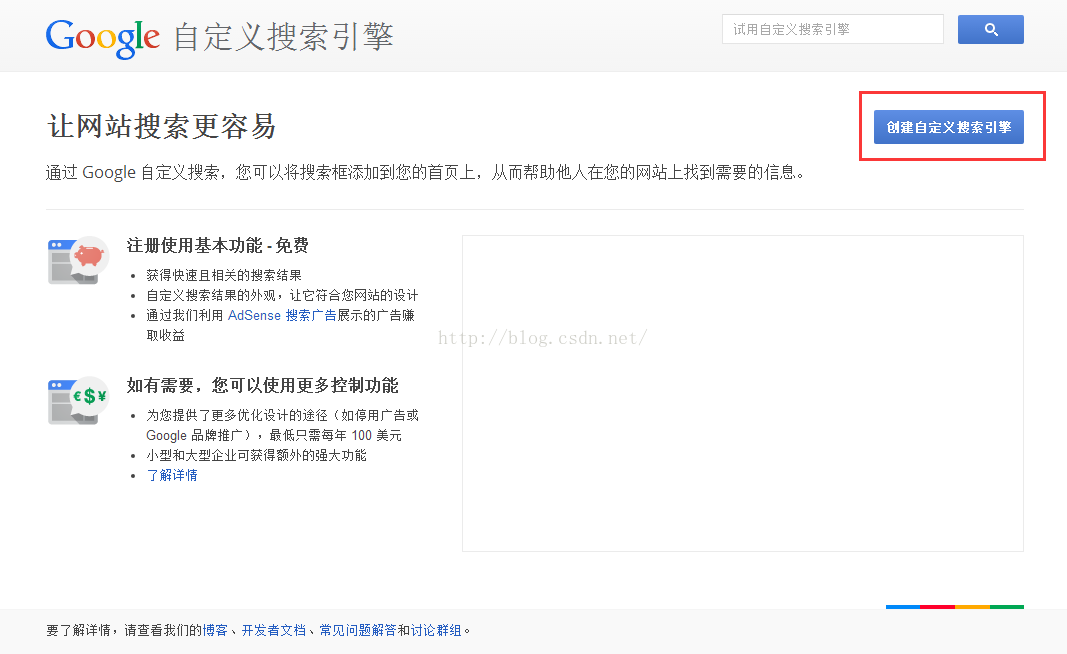Screen dimensions: 1067x654
Task: Click the Google logo
Action: coord(103,37)
